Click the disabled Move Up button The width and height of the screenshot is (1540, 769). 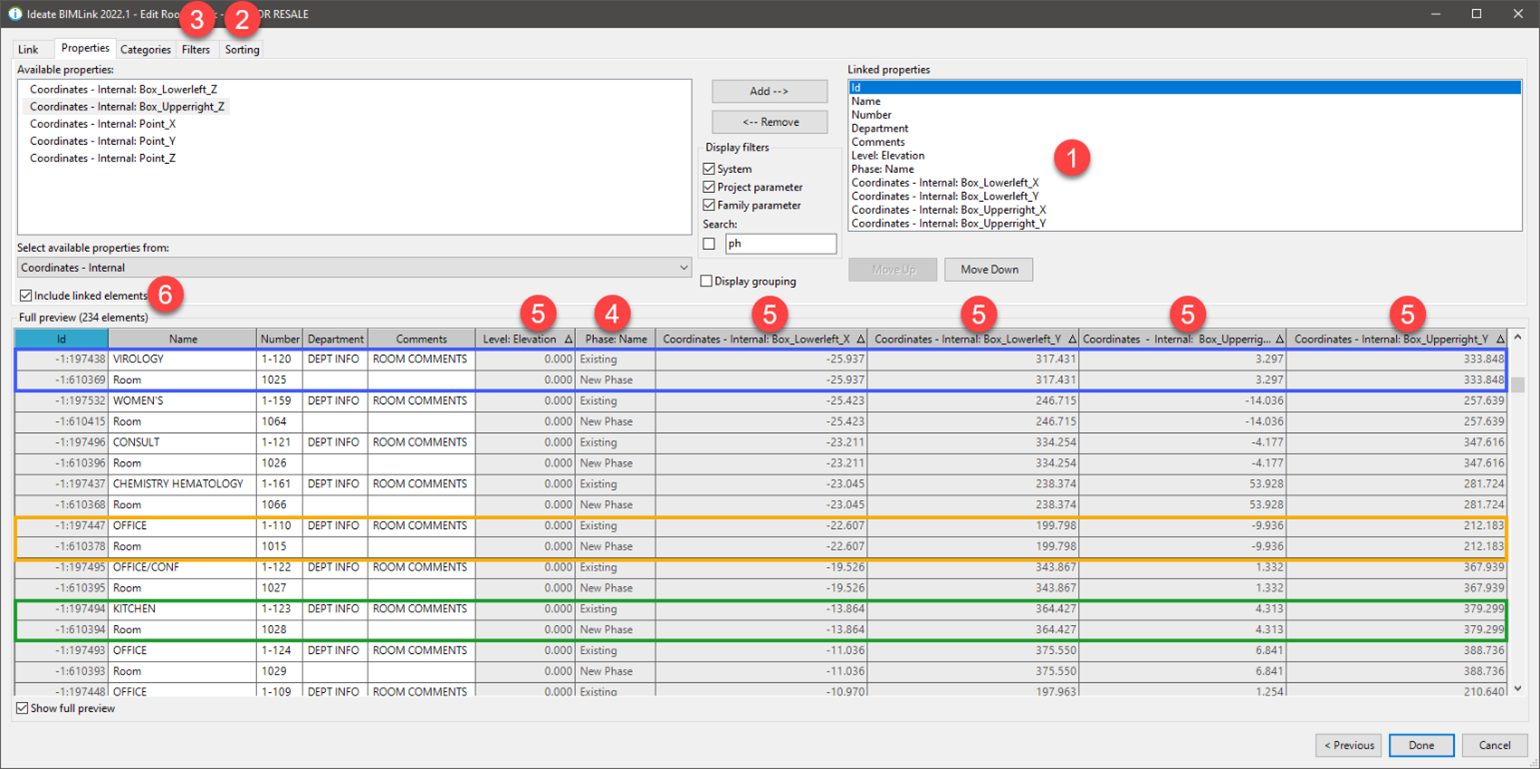(893, 270)
